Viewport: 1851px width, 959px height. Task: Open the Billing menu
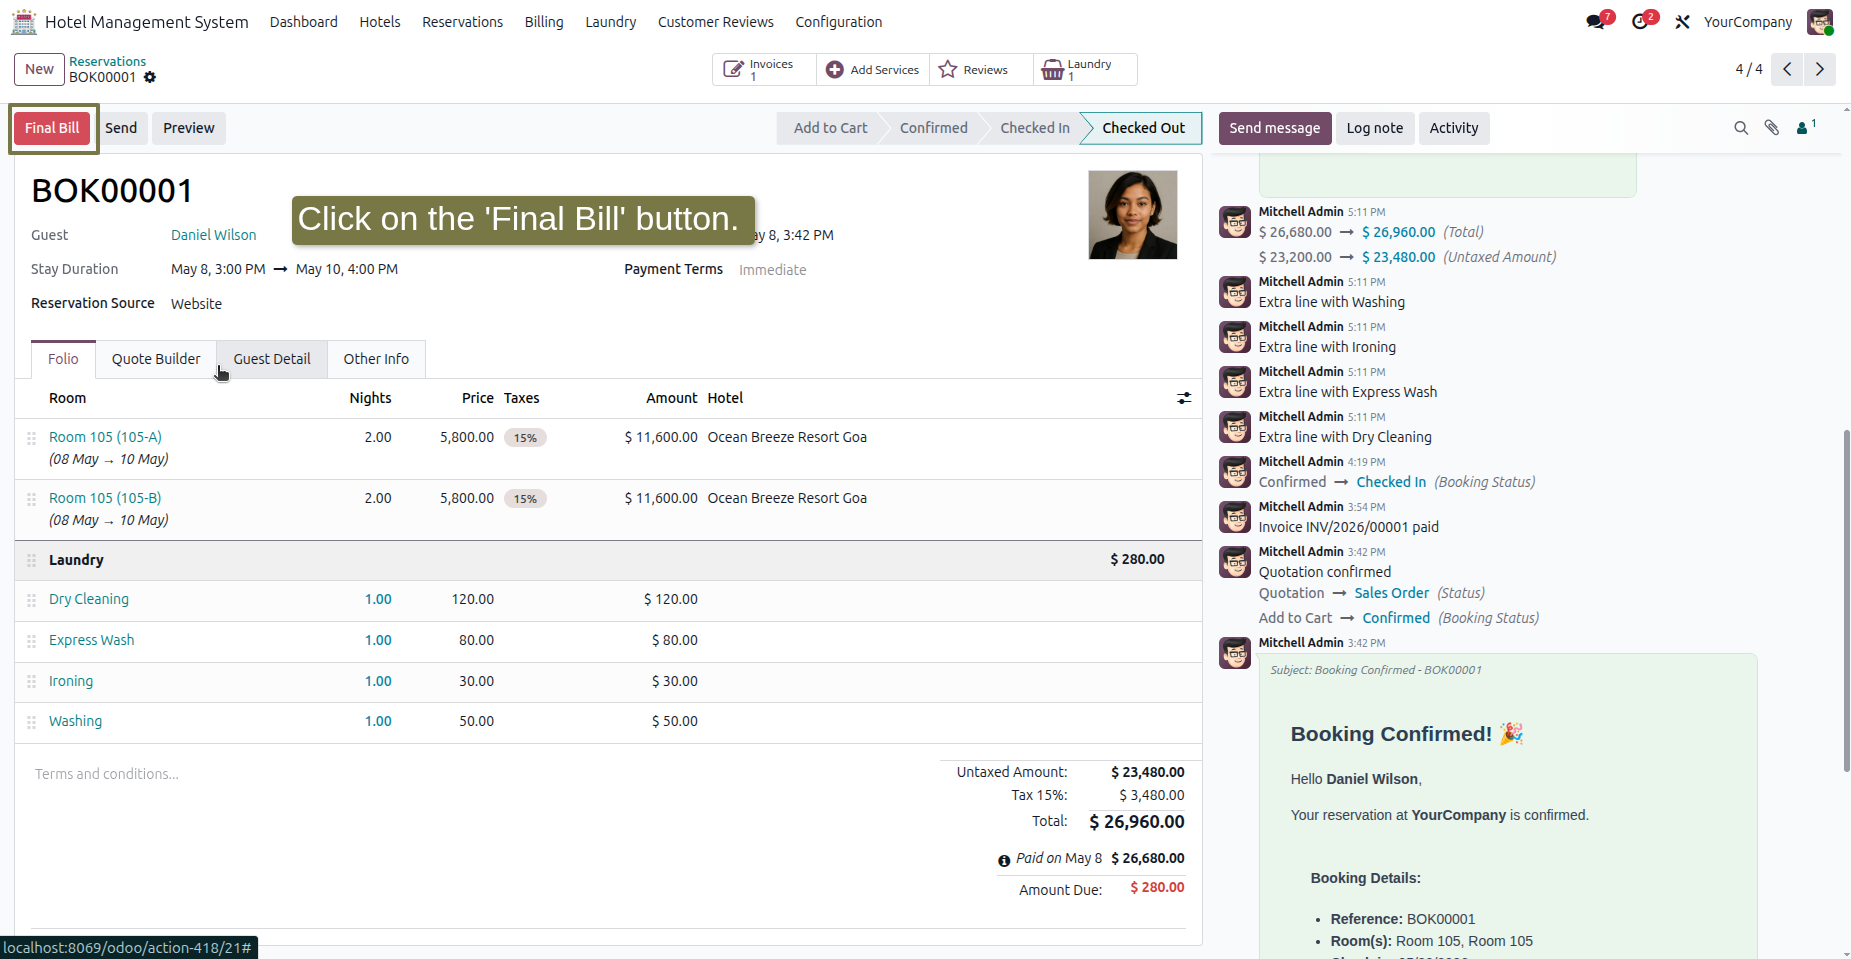click(544, 22)
